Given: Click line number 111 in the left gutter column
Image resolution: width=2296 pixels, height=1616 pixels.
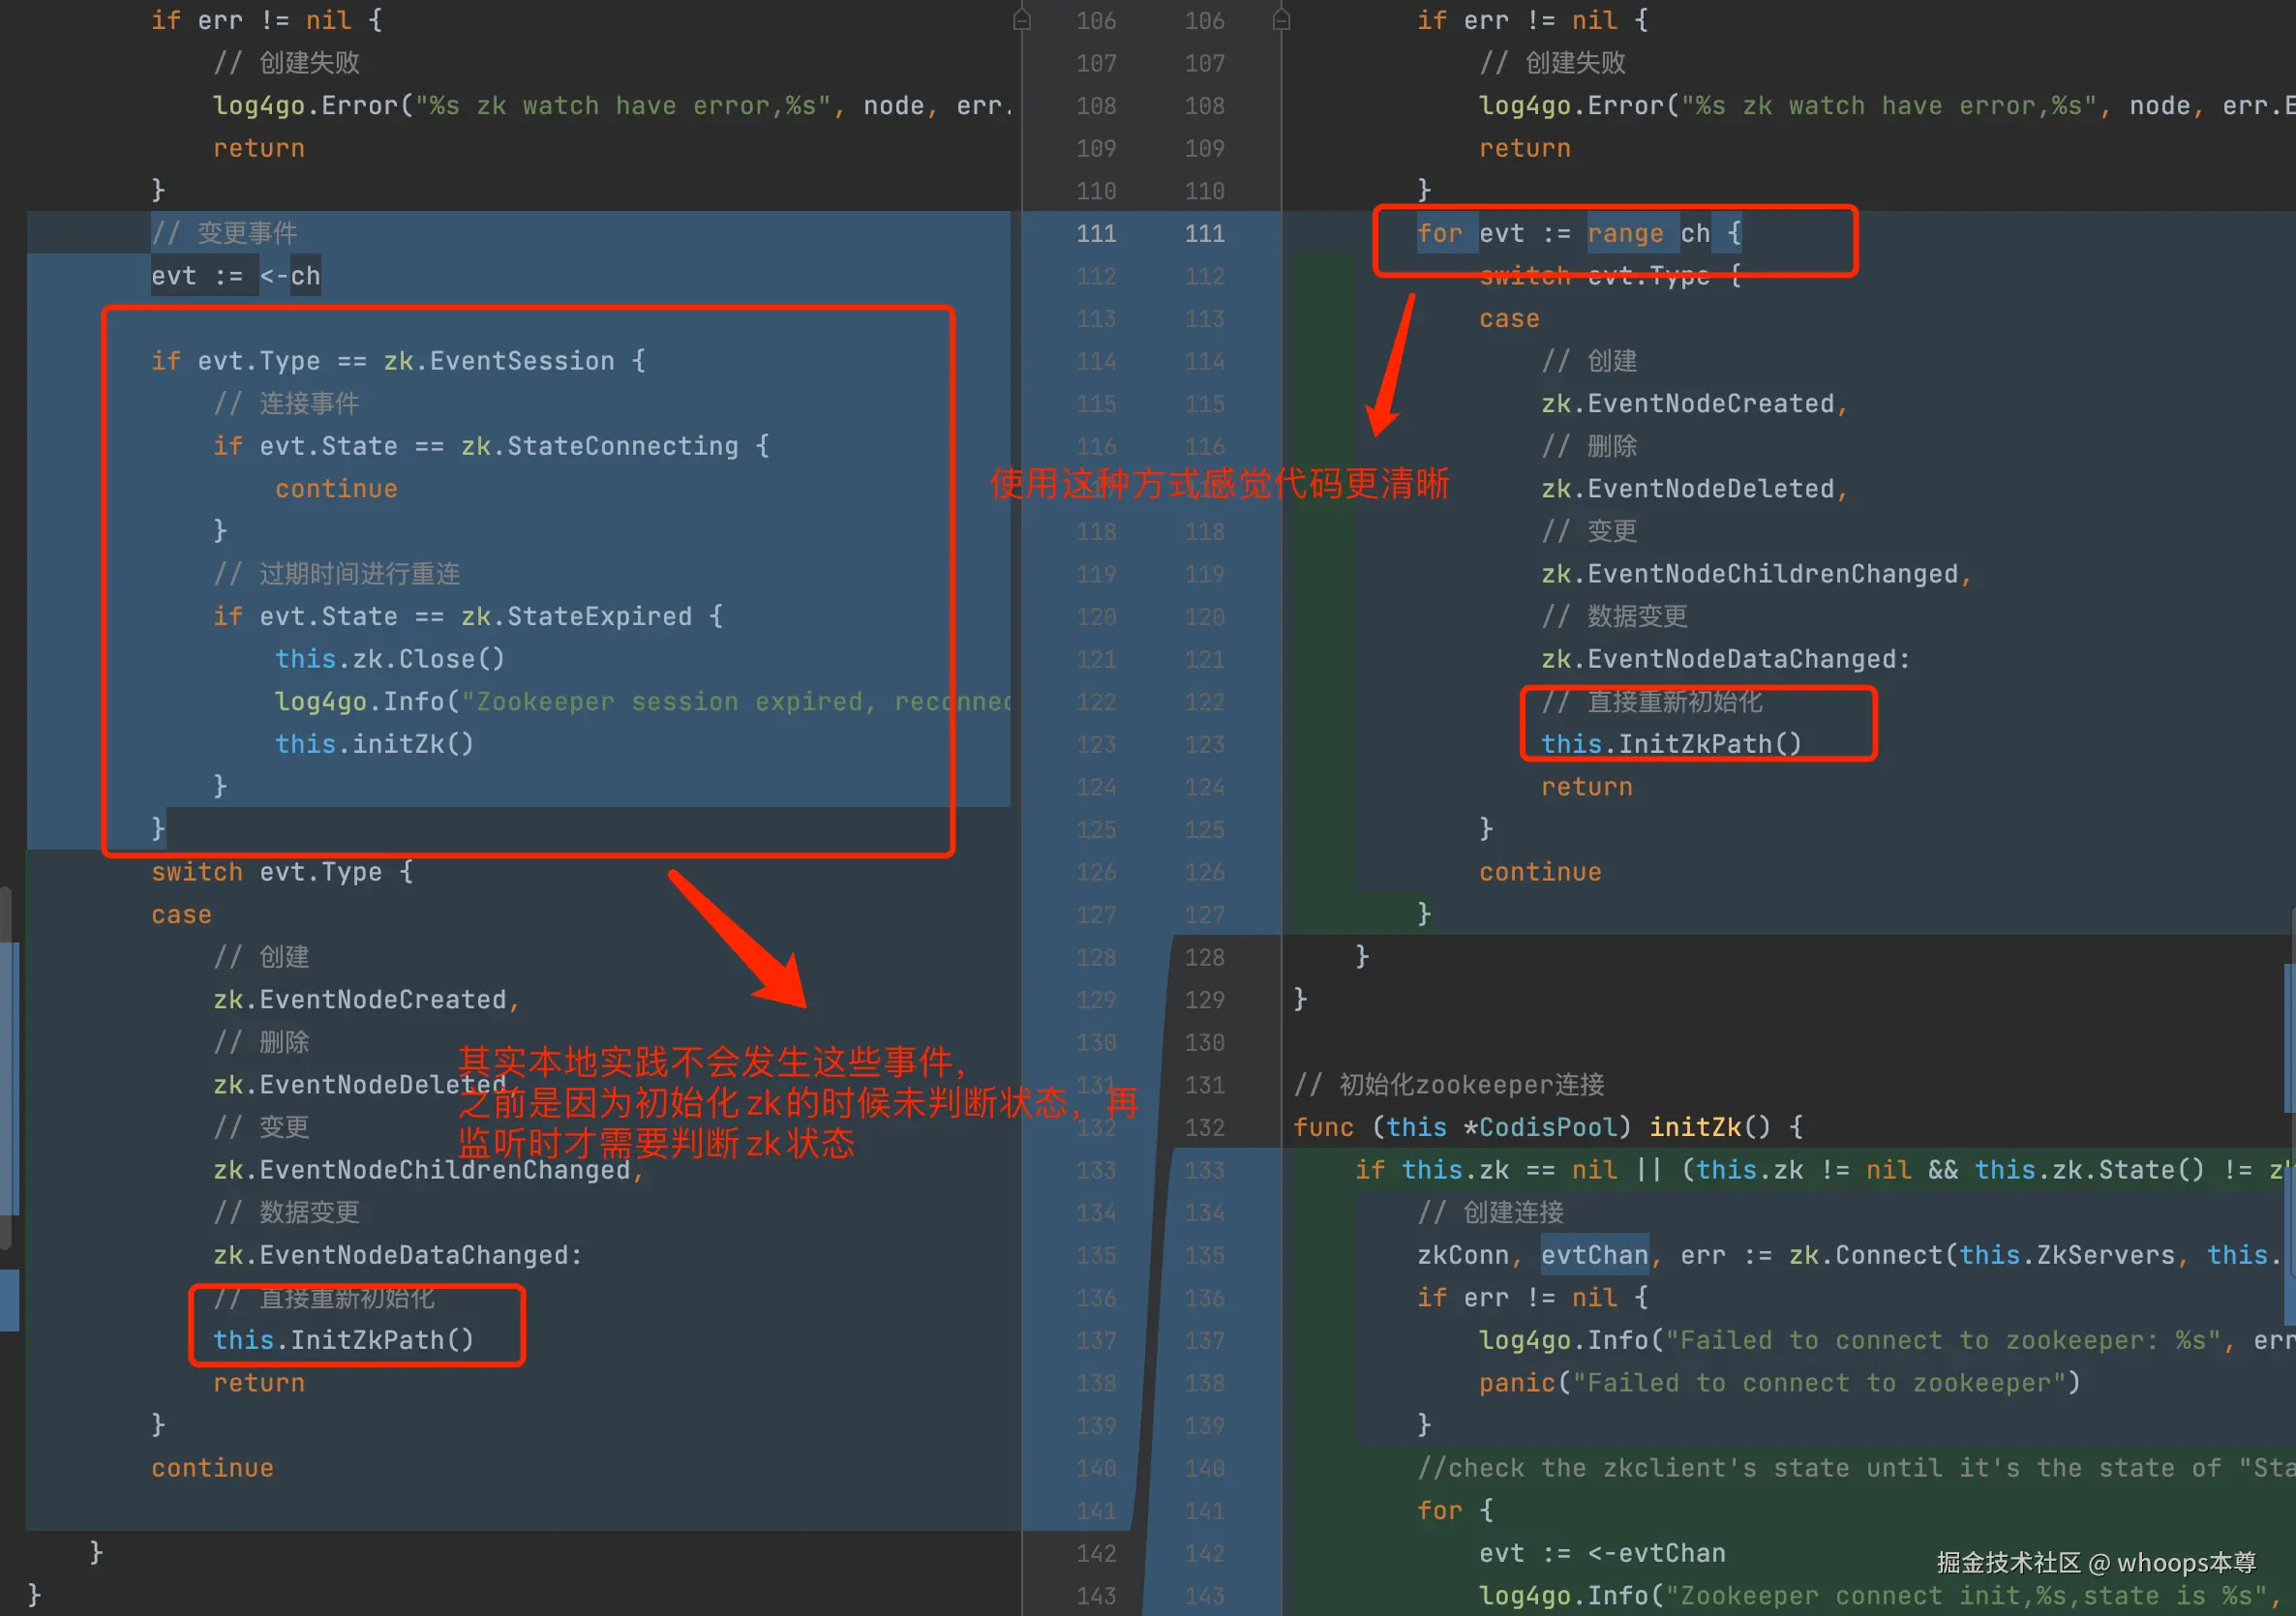Looking at the screenshot, I should pyautogui.click(x=1095, y=234).
